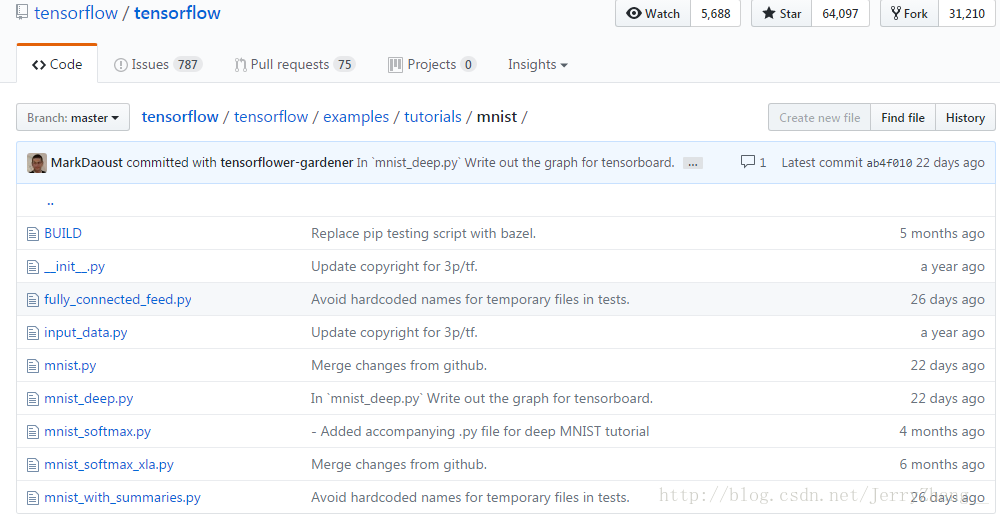This screenshot has width=1000, height=515.
Task: Open commit message in the __init__.py row
Action: point(394,267)
